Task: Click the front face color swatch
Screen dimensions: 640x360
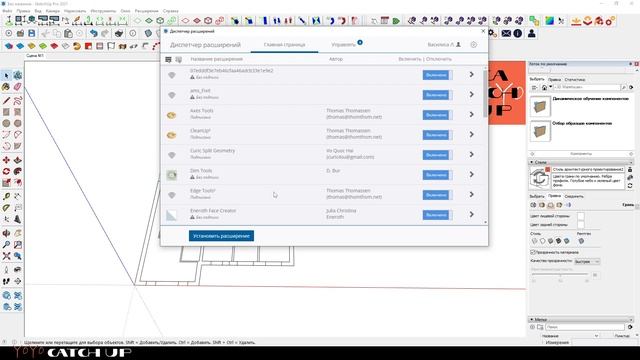Action: click(581, 216)
